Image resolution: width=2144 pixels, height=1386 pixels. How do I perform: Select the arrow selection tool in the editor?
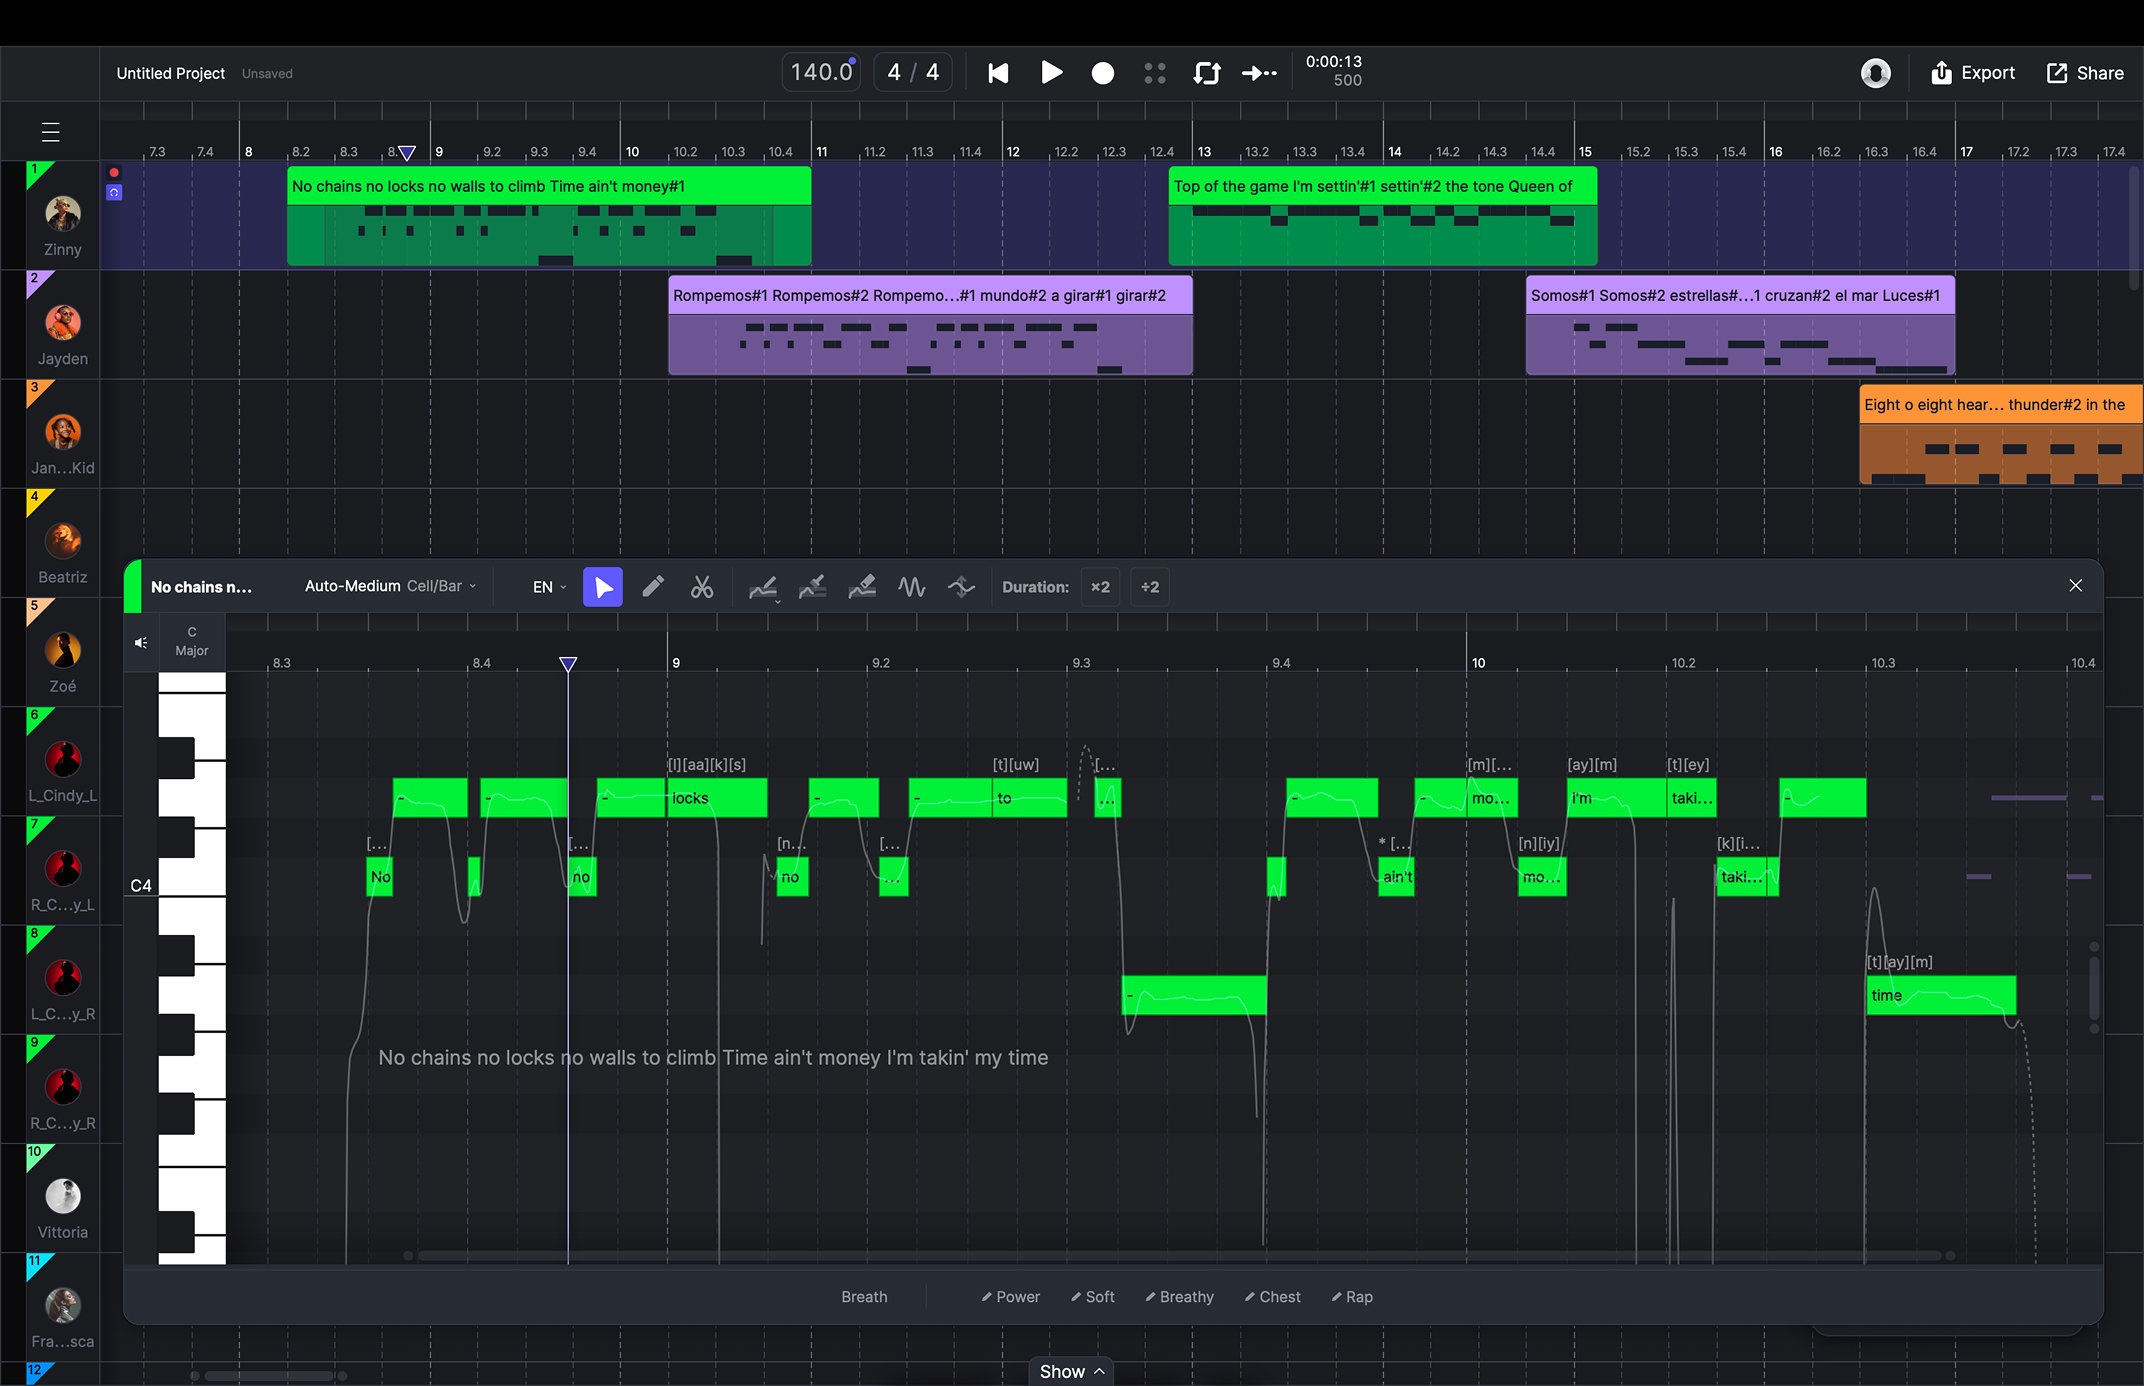pos(603,587)
